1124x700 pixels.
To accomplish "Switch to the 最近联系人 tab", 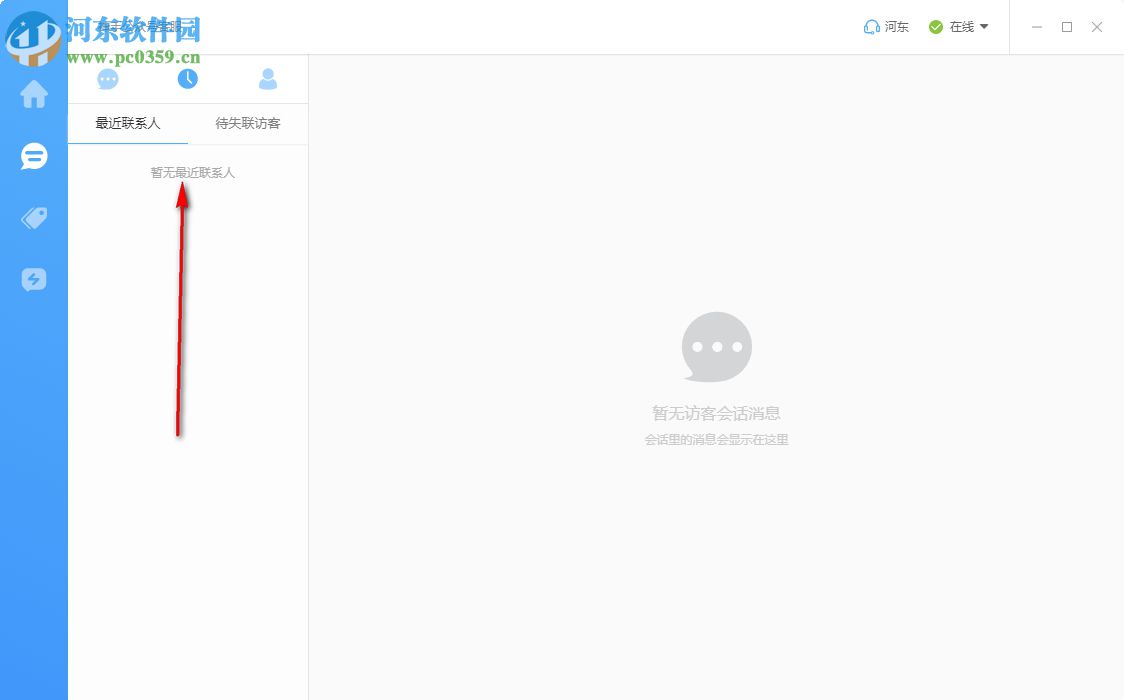I will (x=127, y=124).
